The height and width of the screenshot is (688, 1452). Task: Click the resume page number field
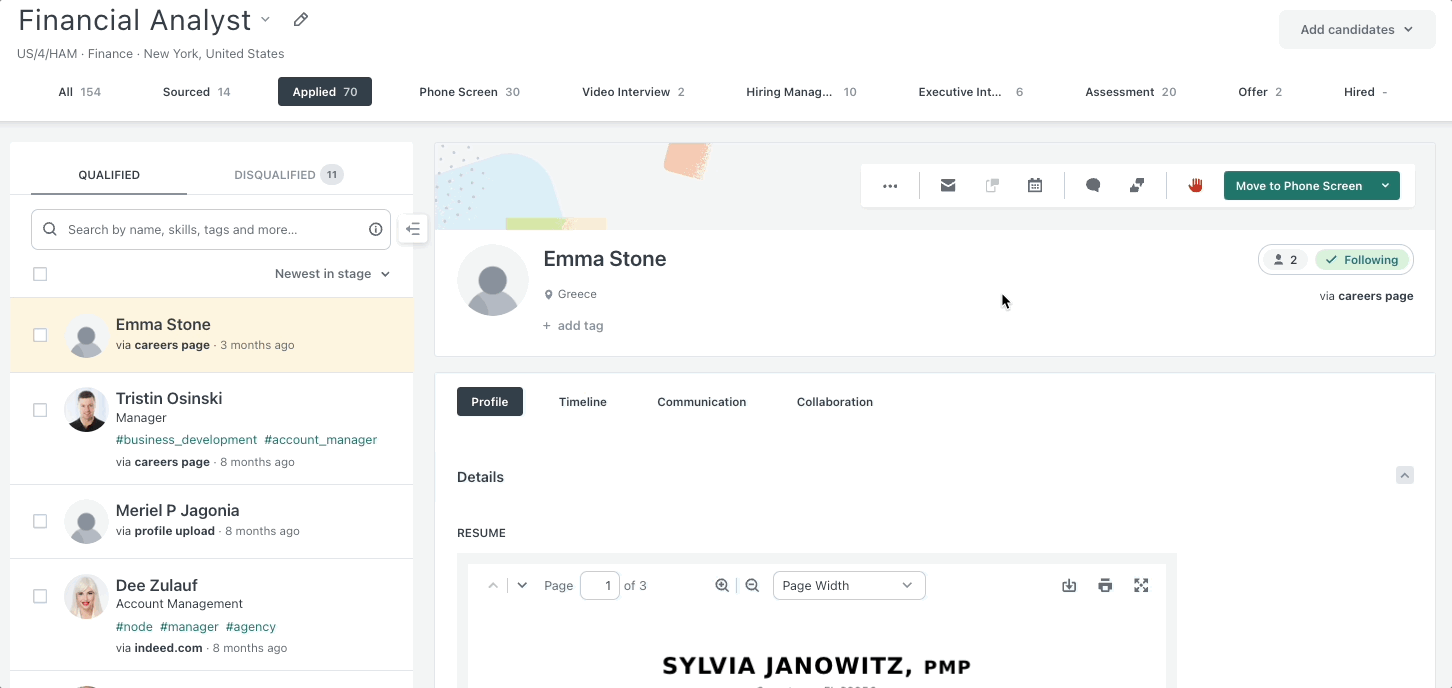(600, 586)
